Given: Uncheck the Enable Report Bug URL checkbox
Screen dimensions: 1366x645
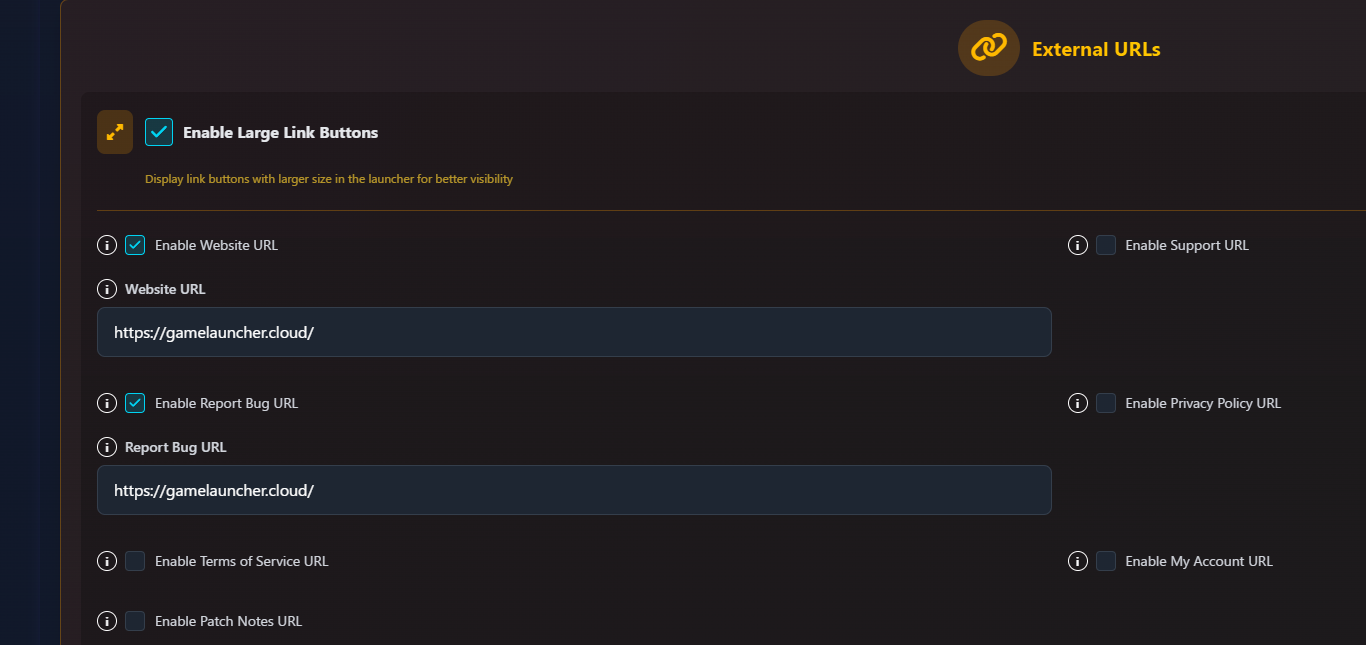Looking at the screenshot, I should [x=135, y=403].
